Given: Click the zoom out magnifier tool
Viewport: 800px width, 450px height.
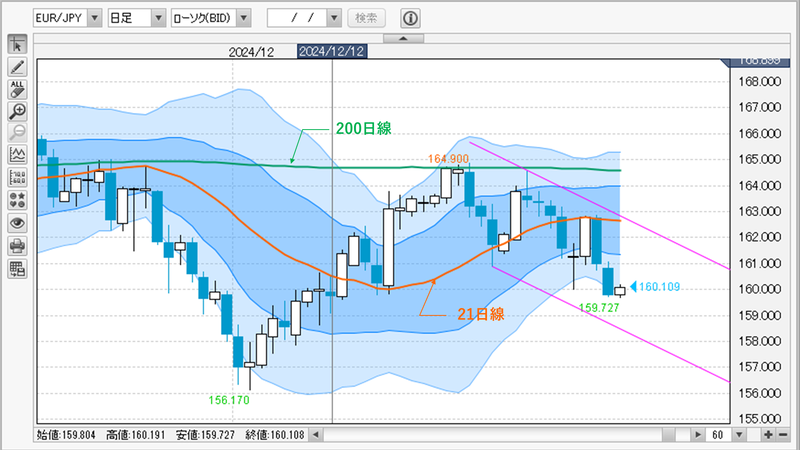Looking at the screenshot, I should (x=17, y=133).
